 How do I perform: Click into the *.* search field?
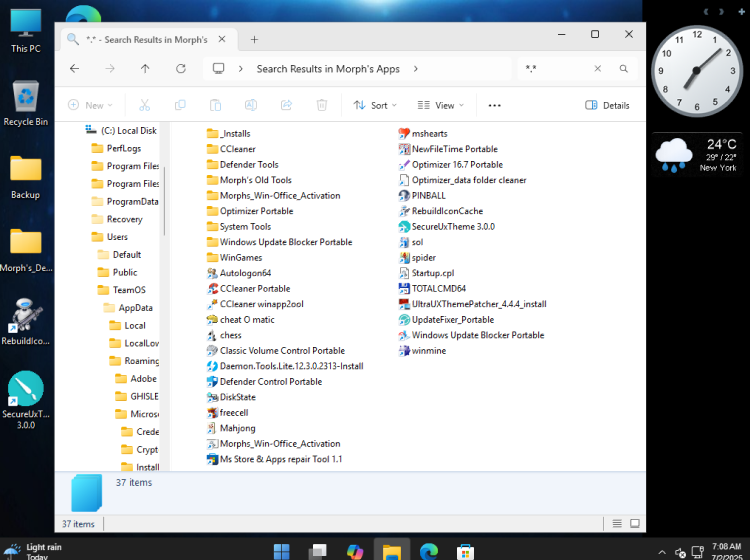[556, 69]
